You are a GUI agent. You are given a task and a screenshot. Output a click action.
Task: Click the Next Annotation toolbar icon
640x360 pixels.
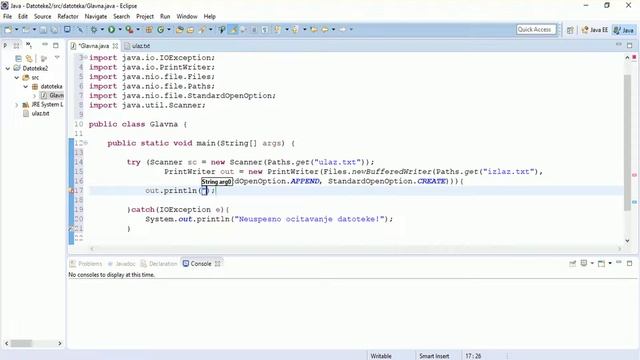pos(278,29)
